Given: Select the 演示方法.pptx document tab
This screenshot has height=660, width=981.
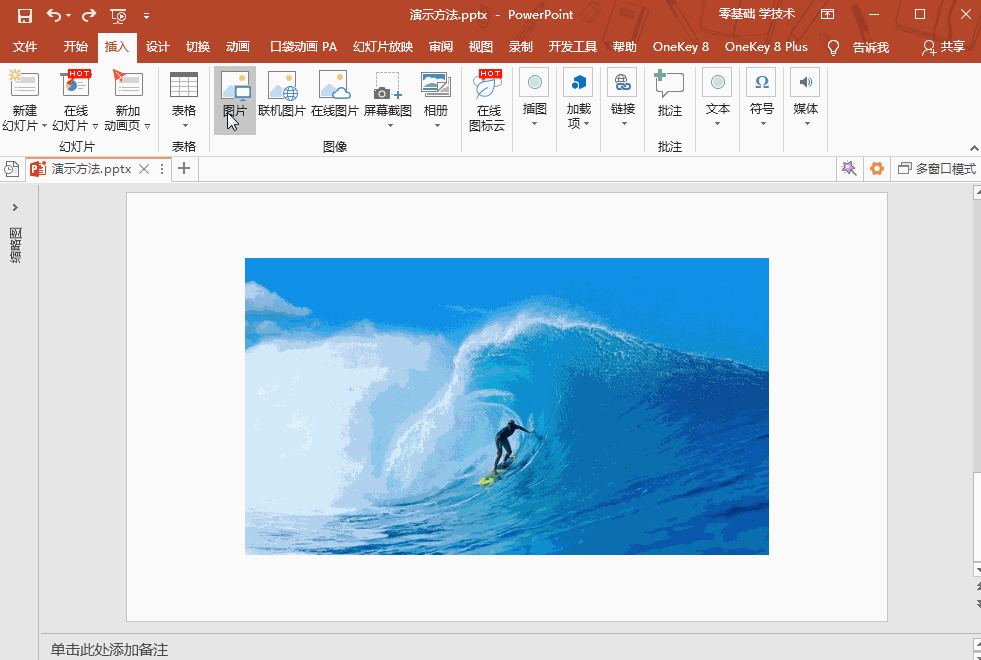Looking at the screenshot, I should coord(91,169).
